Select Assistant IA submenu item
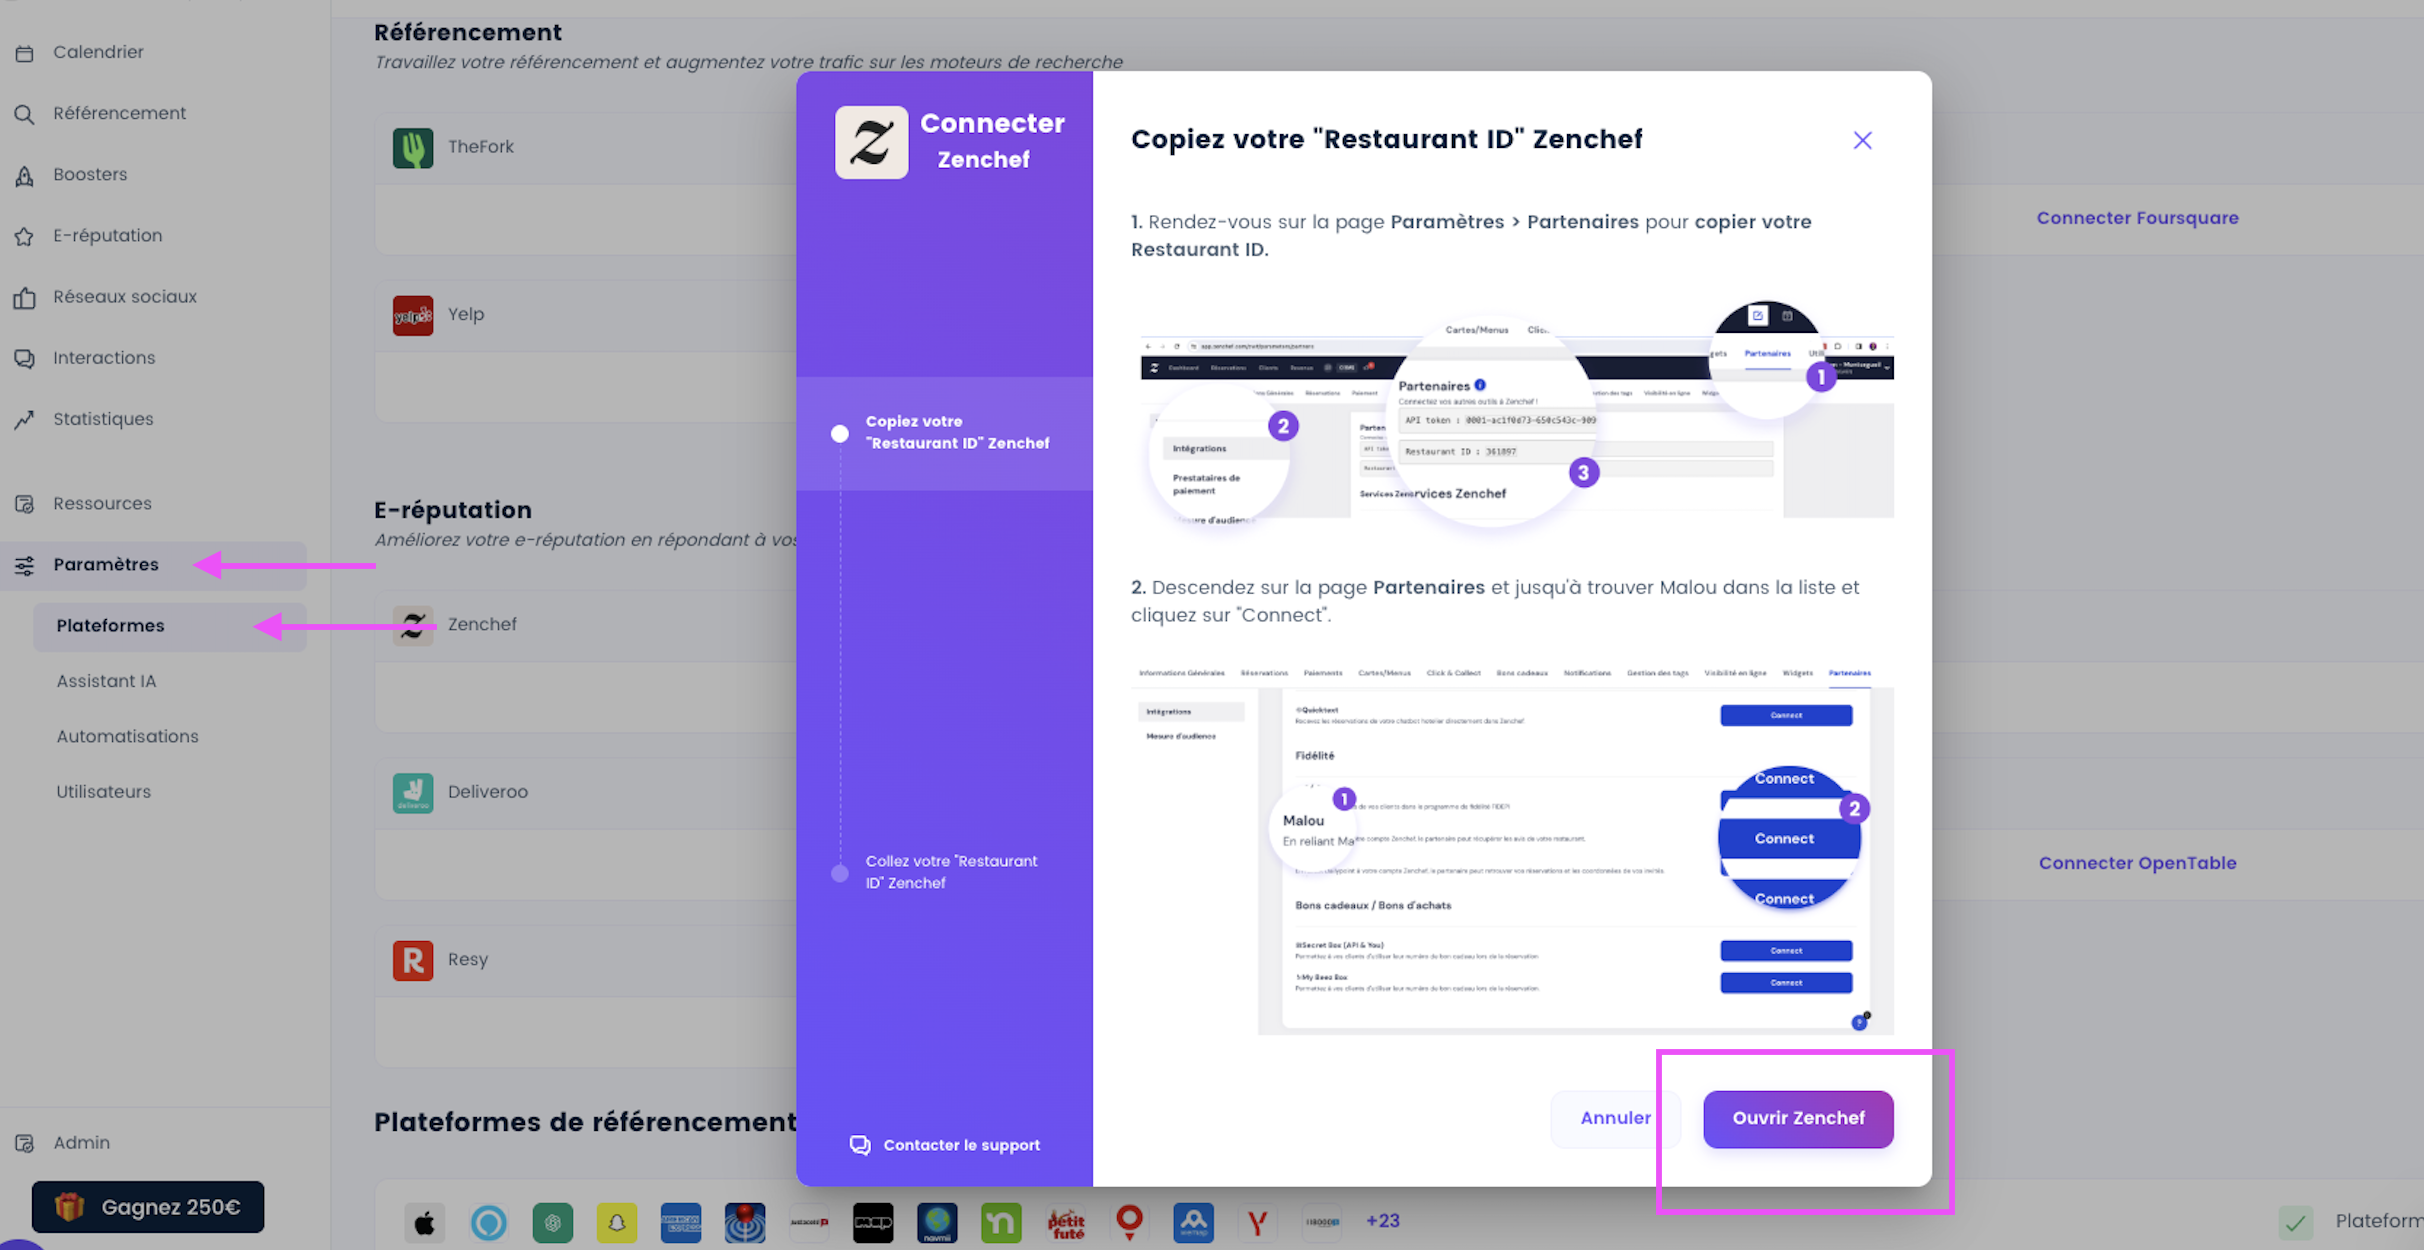This screenshot has height=1250, width=2424. [106, 681]
